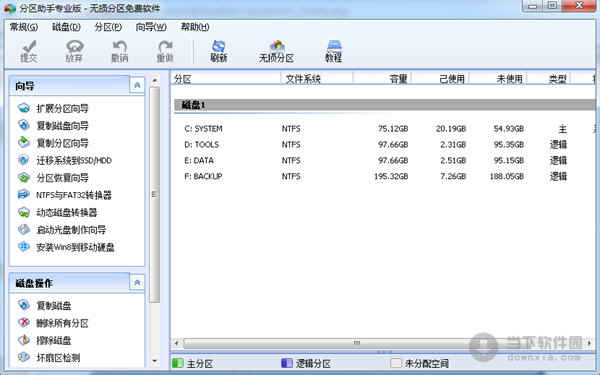Open the 向导(W) menu
The image size is (600, 375).
point(151,27)
